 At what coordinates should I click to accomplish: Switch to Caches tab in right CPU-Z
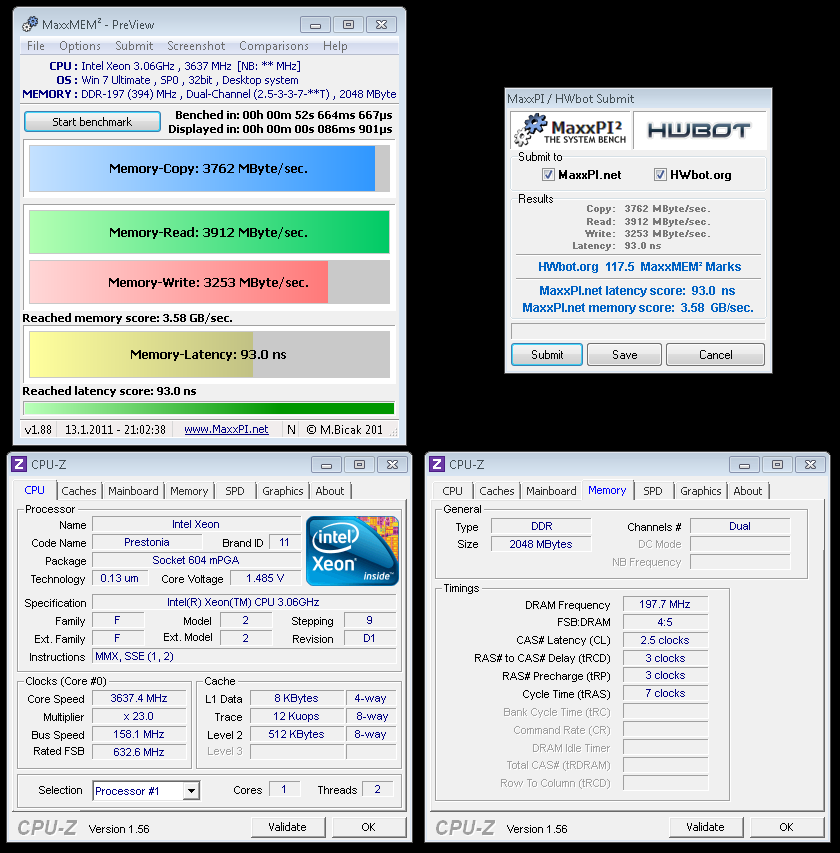click(x=497, y=491)
